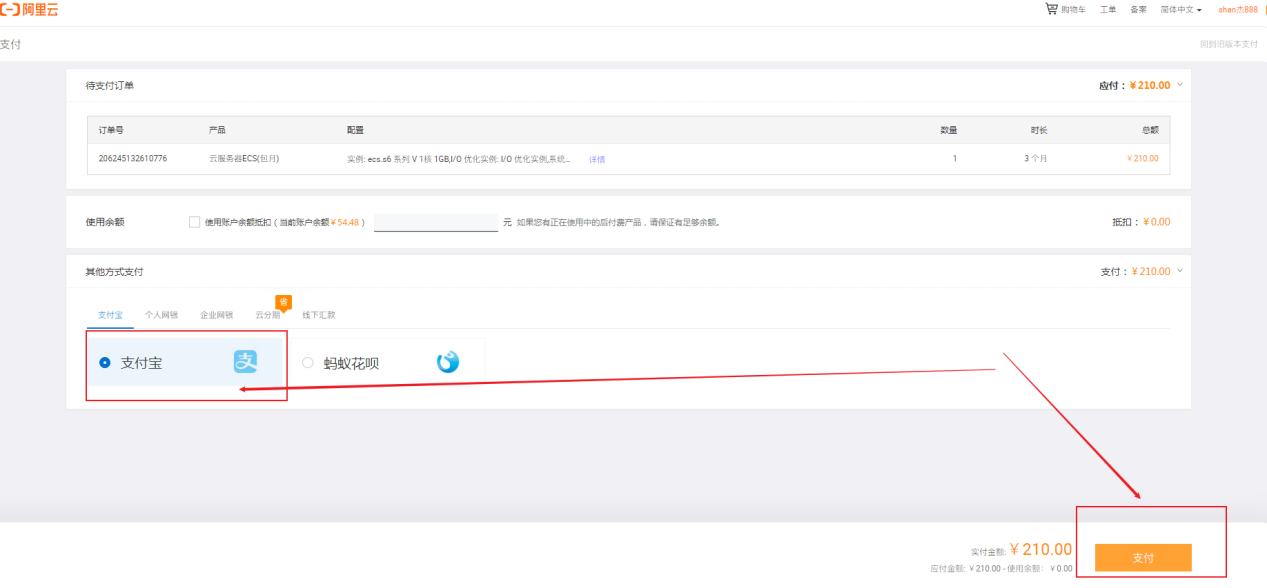Click 回到旧版本支付 link
The width and height of the screenshot is (1267, 588).
coord(1229,44)
